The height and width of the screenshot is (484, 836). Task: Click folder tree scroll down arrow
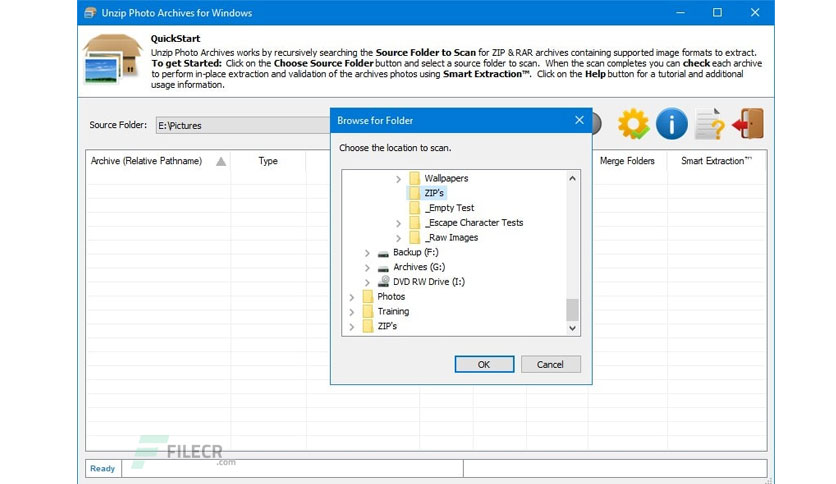coord(572,328)
